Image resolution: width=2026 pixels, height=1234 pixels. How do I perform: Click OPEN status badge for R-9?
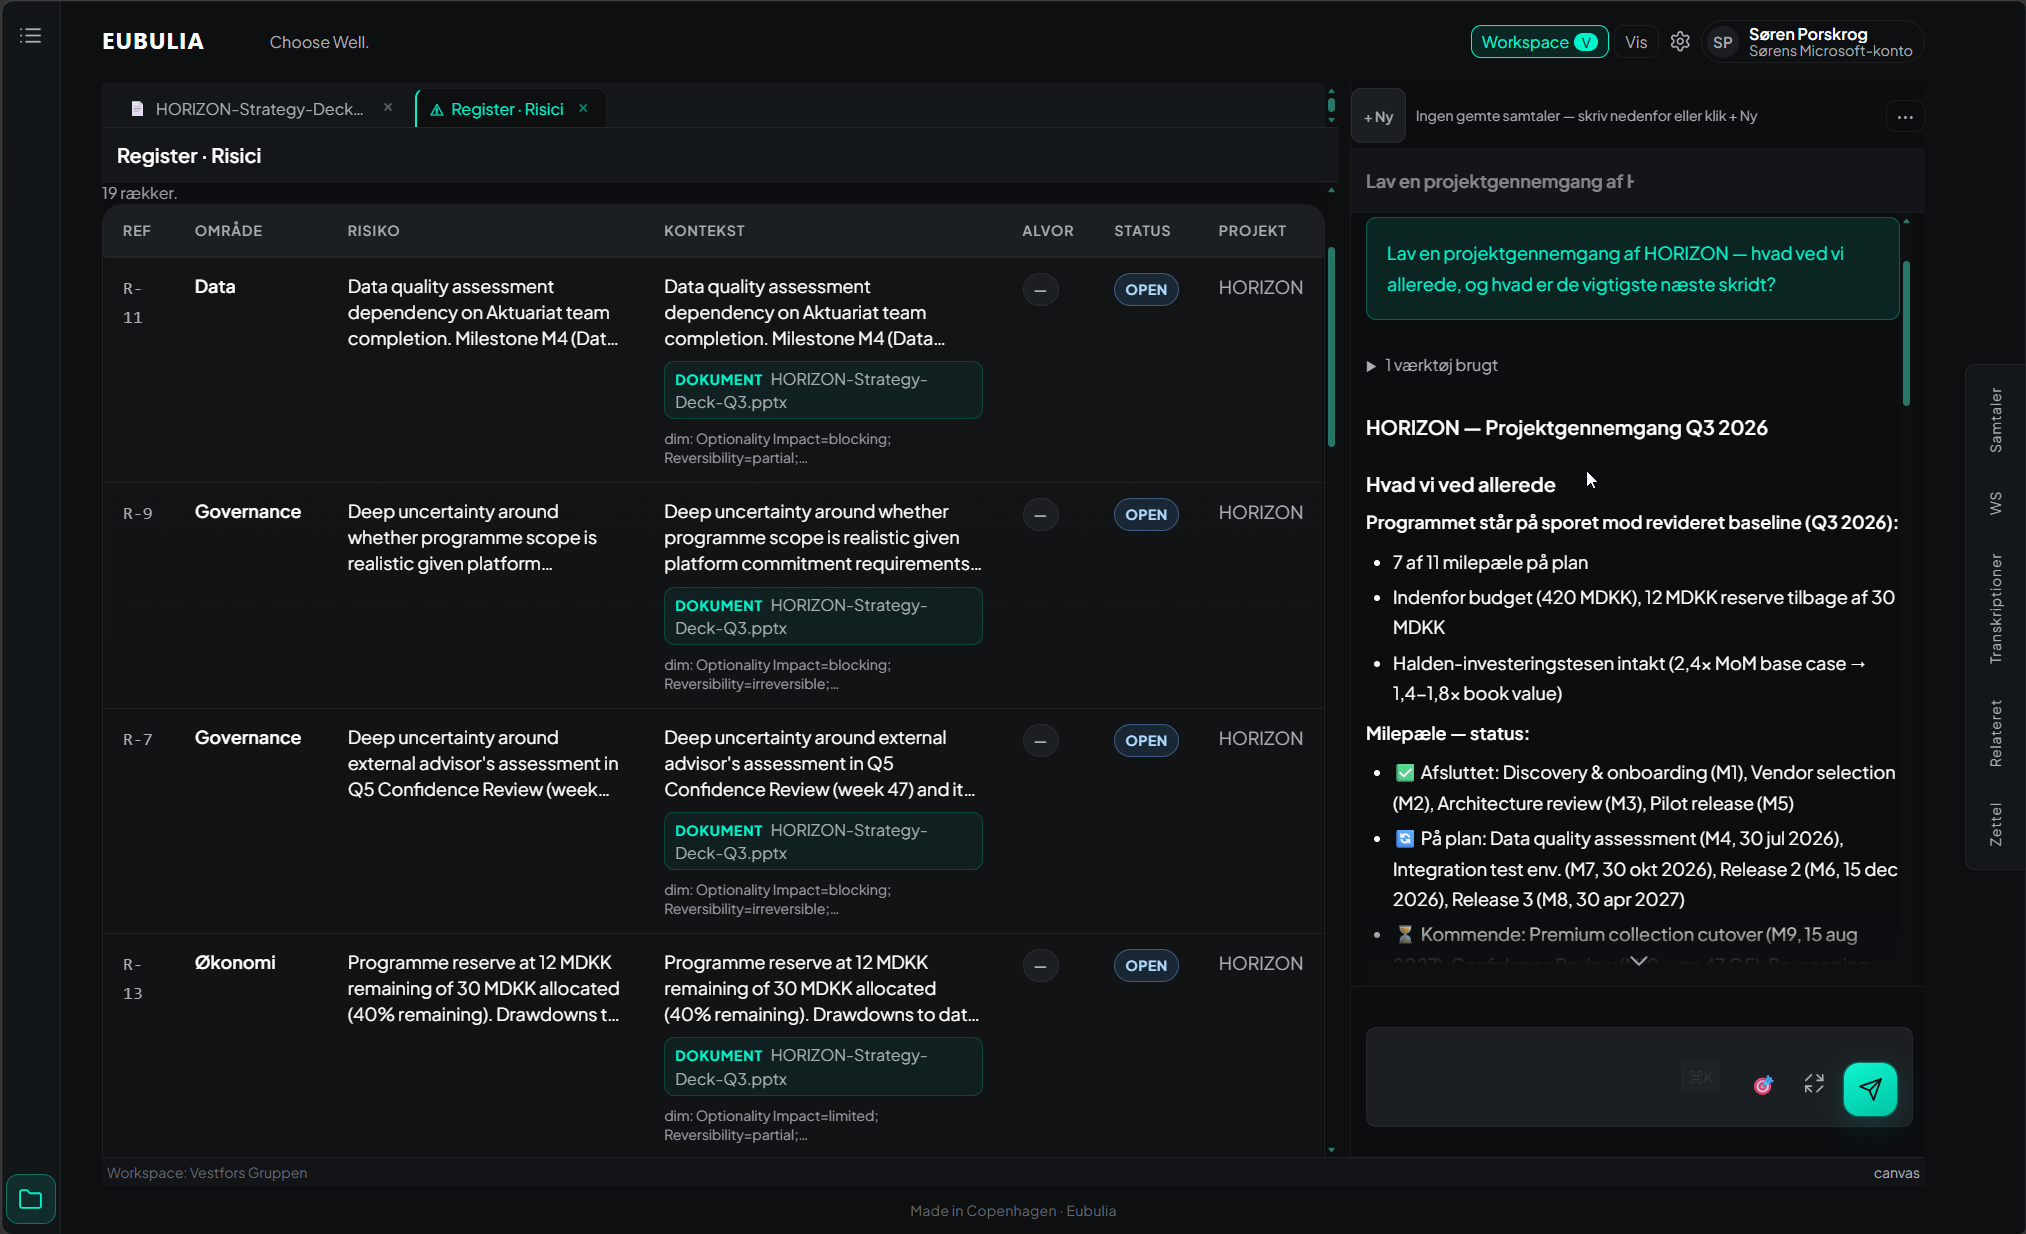(x=1146, y=515)
